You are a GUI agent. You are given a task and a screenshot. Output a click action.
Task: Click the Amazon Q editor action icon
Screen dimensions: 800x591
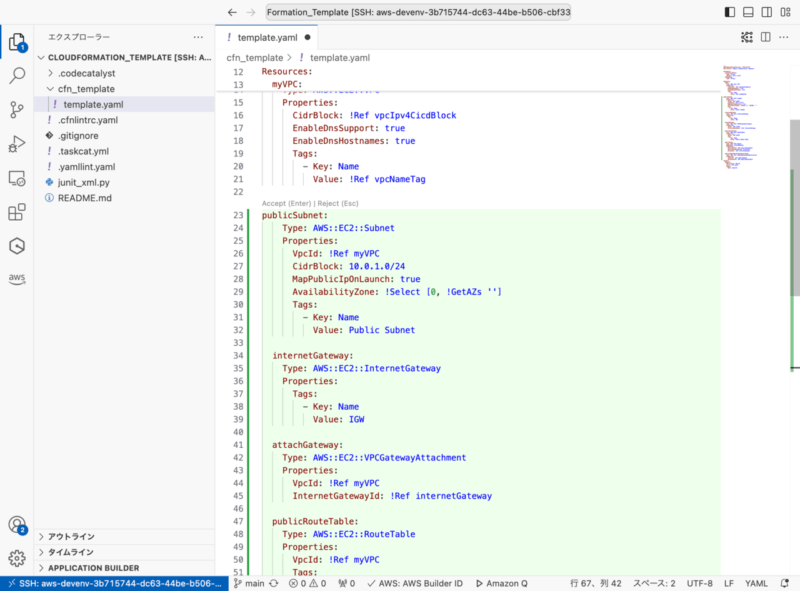pyautogui.click(x=747, y=37)
